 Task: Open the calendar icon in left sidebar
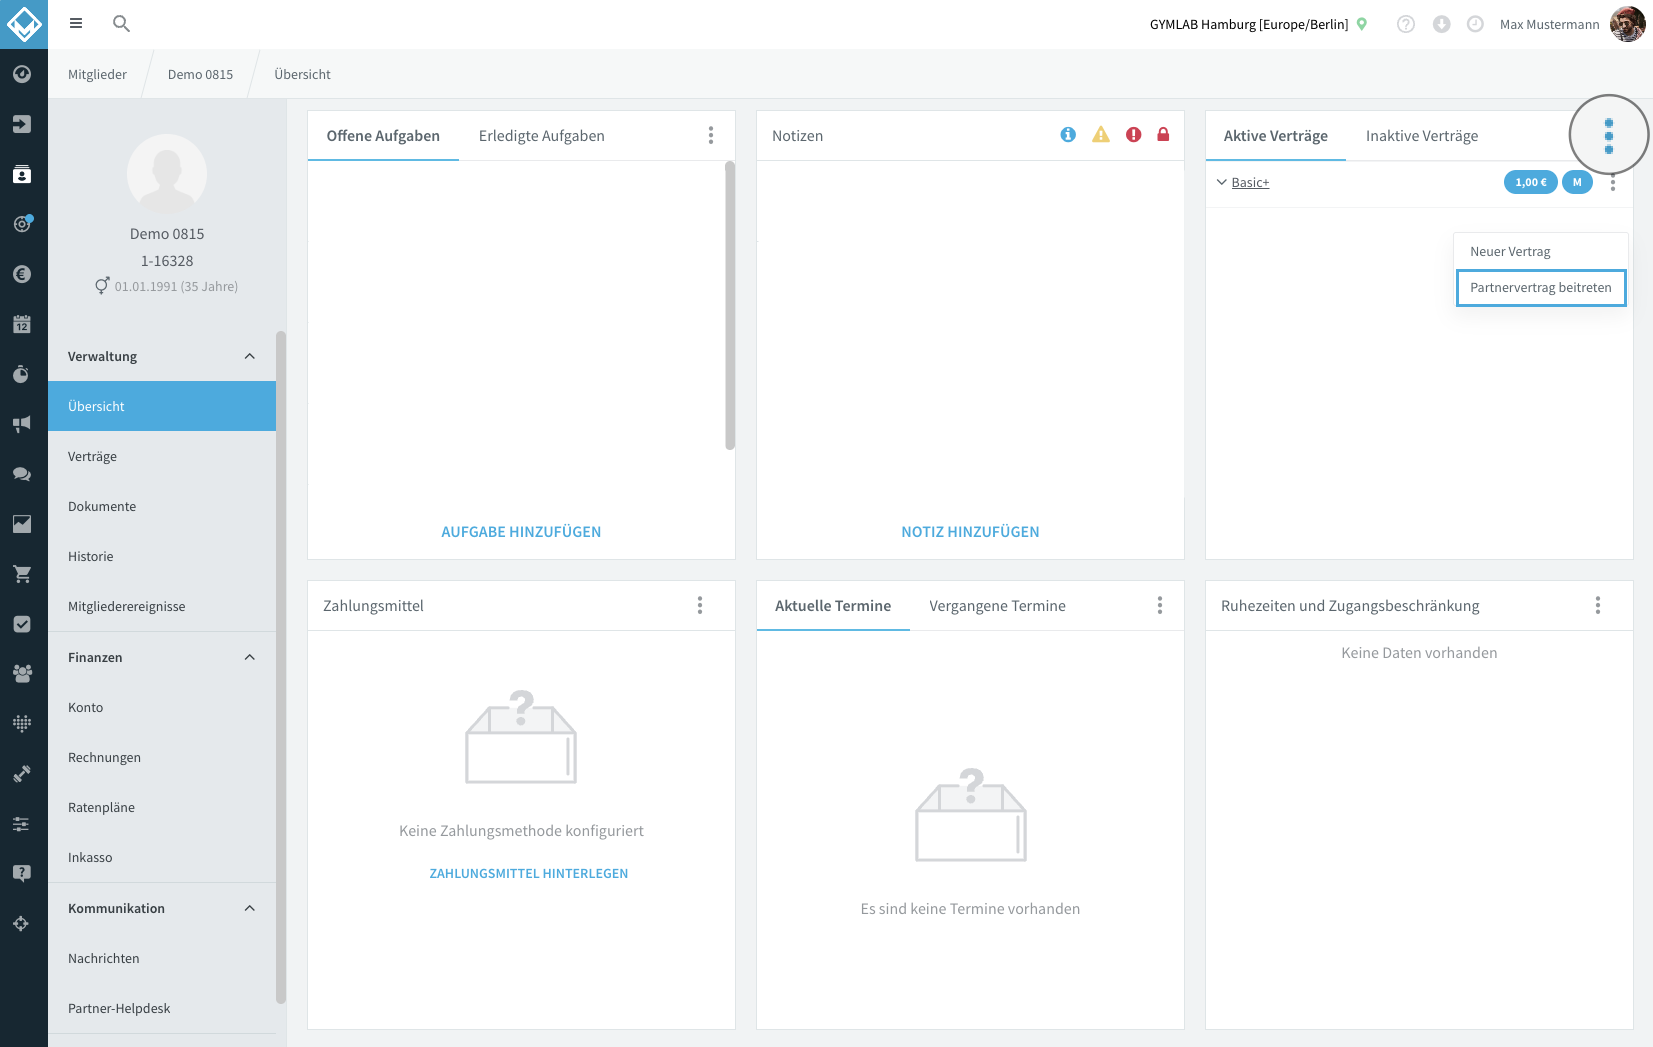point(22,324)
